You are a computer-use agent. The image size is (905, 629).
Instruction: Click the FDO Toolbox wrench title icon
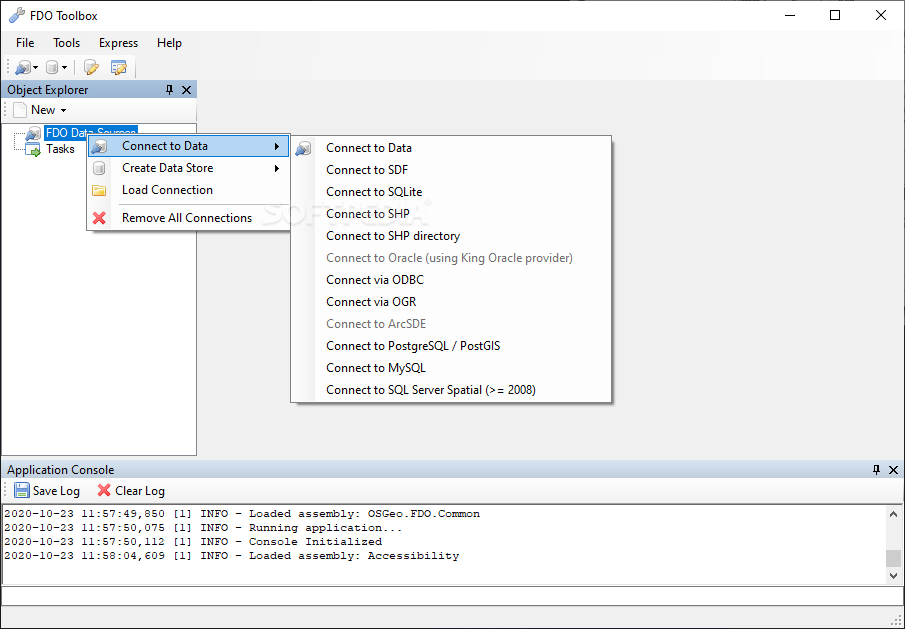click(x=17, y=16)
